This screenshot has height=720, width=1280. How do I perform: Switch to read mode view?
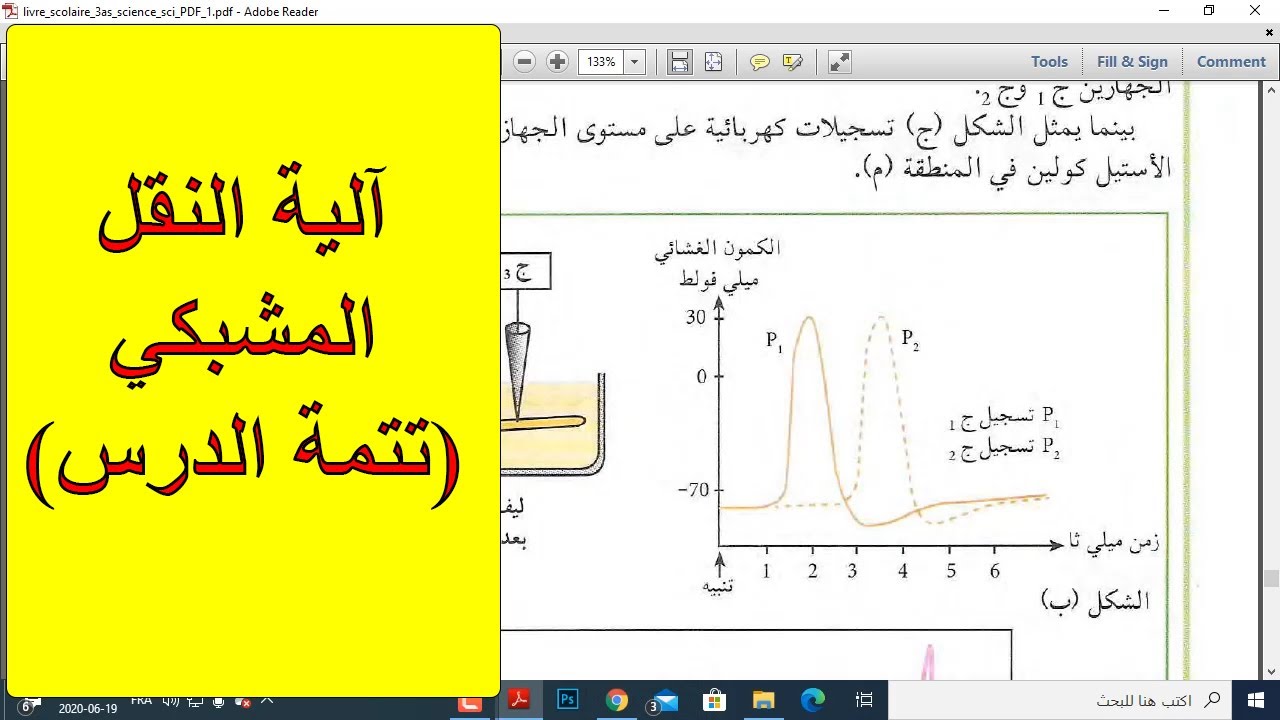tap(840, 62)
